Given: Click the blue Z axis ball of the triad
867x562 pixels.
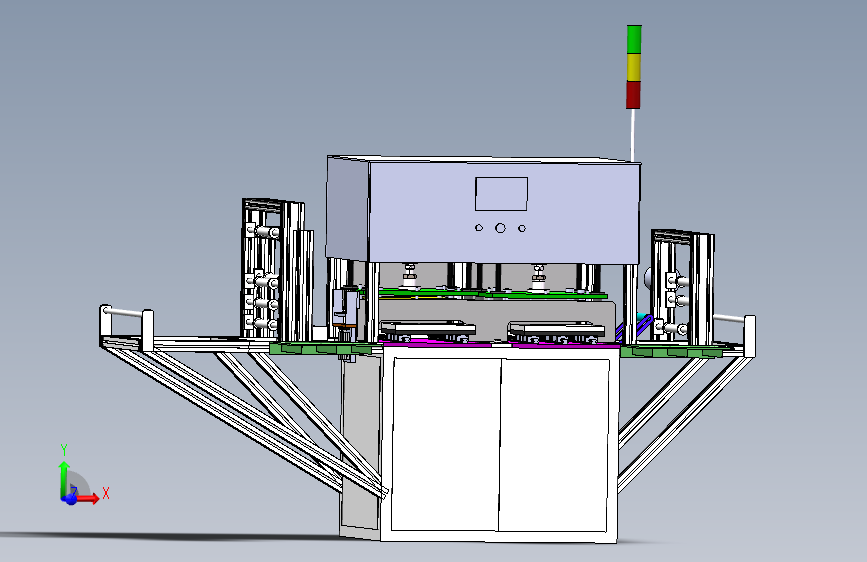Looking at the screenshot, I should point(69,499).
